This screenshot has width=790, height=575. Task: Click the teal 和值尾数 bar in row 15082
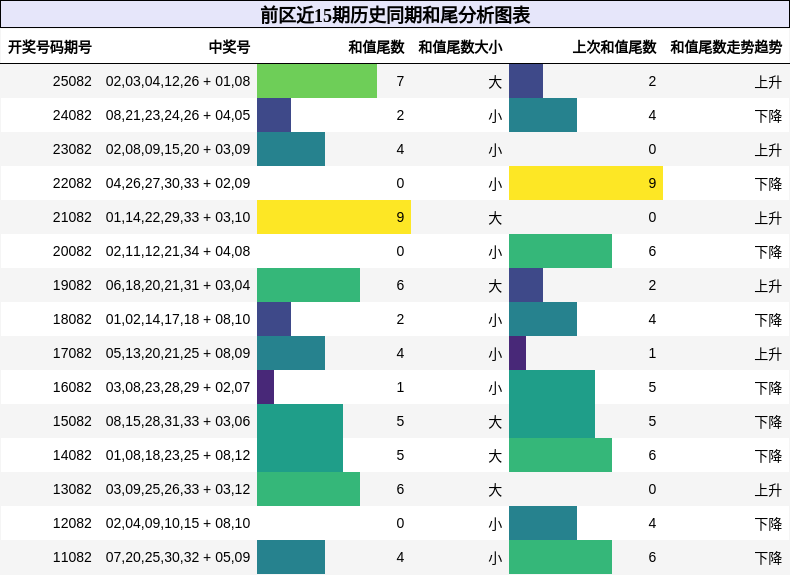coord(300,421)
